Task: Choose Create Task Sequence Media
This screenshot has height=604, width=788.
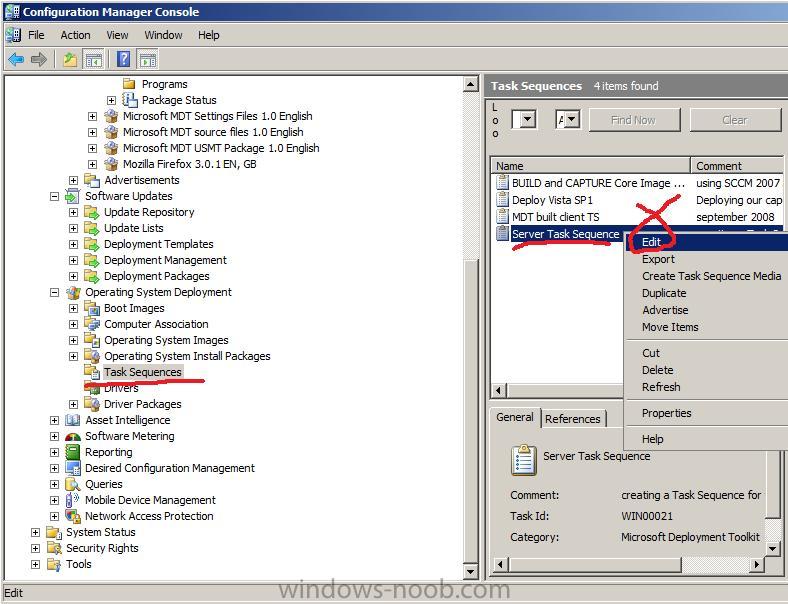Action: (707, 276)
